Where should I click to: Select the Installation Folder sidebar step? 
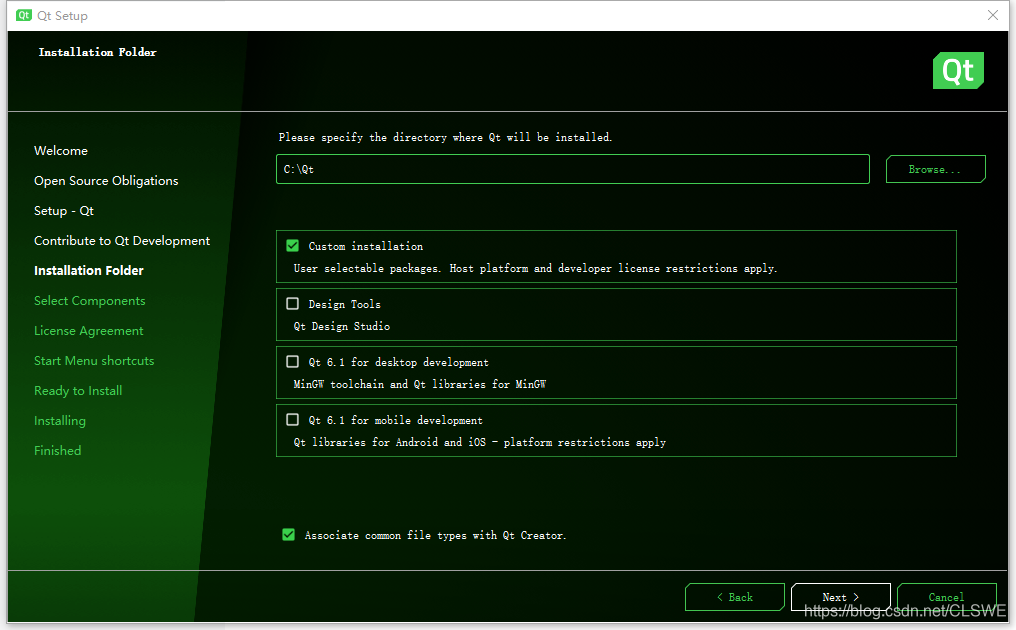89,270
